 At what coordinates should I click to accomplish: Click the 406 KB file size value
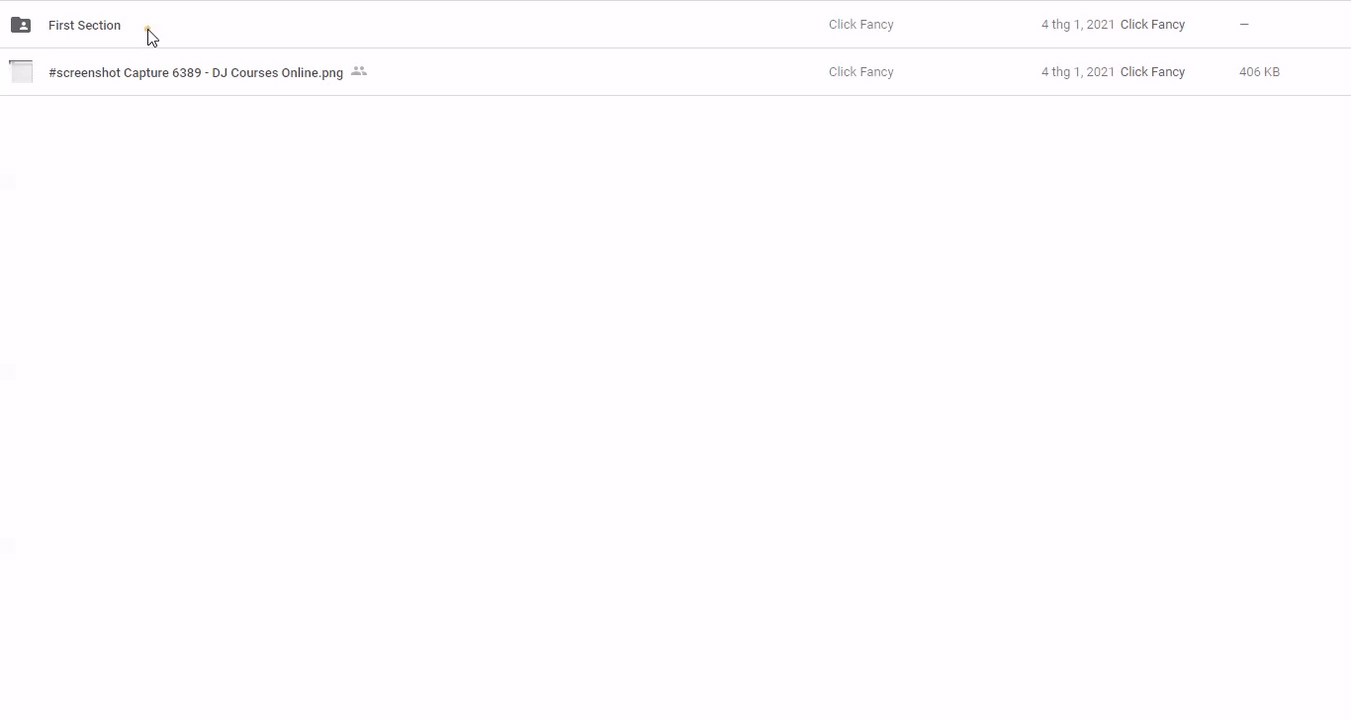(1259, 72)
